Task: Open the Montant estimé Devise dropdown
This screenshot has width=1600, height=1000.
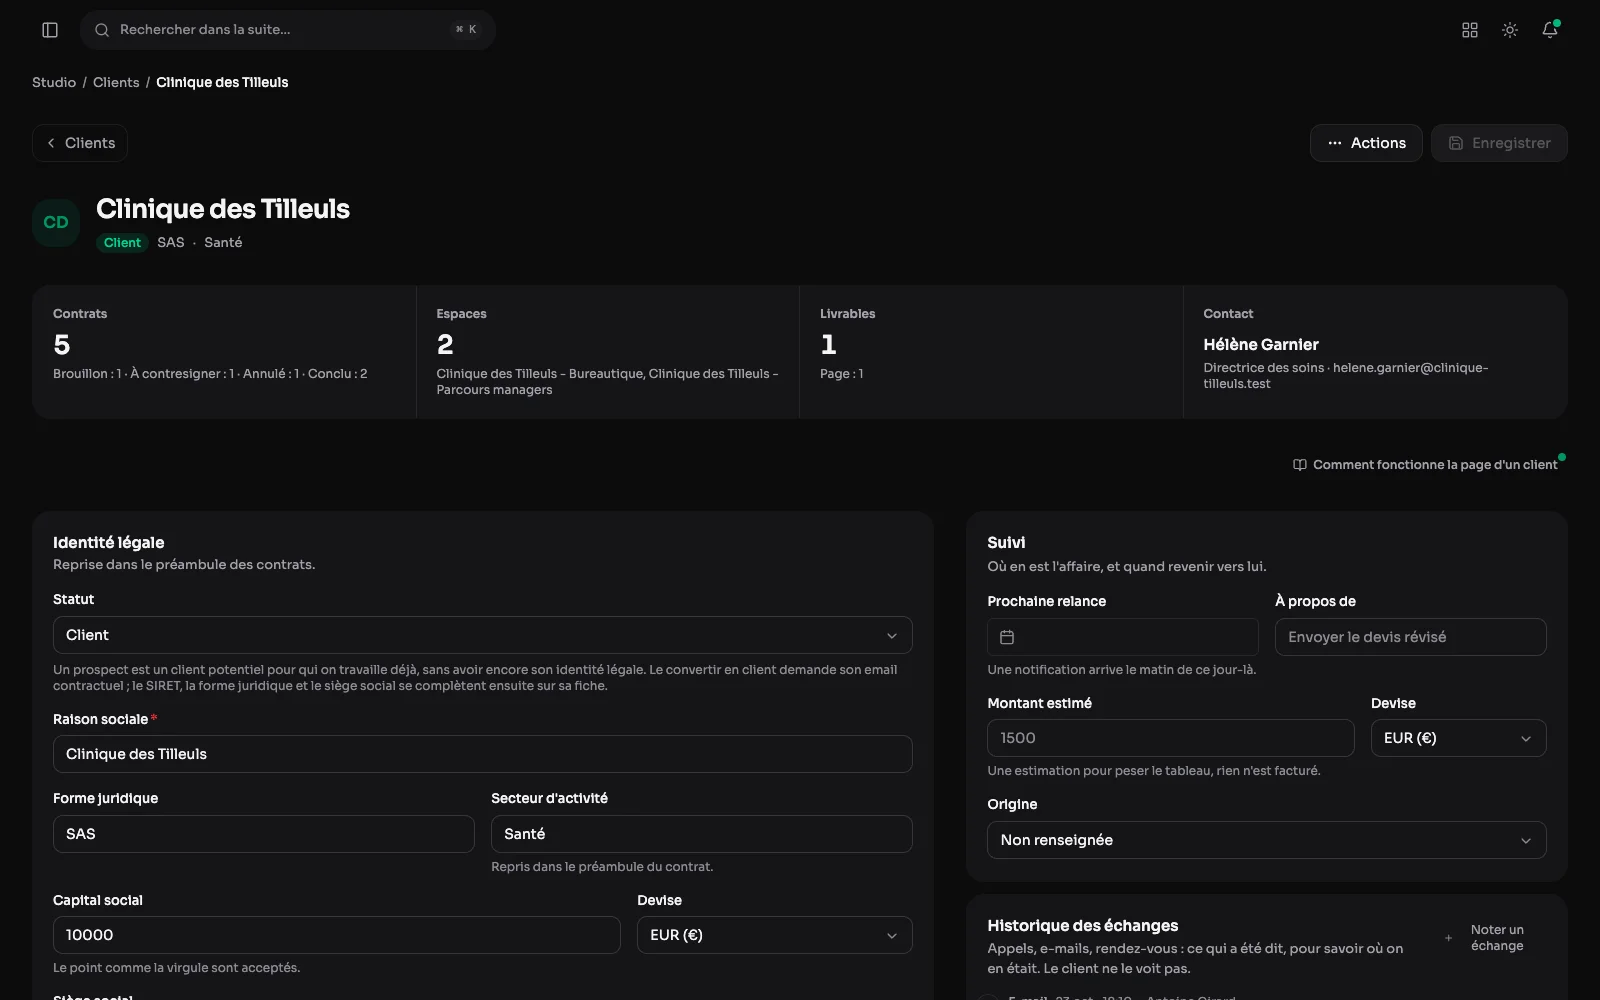Action: 1458,738
